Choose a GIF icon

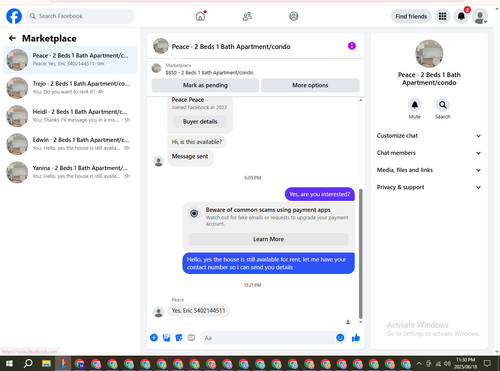pos(191,338)
